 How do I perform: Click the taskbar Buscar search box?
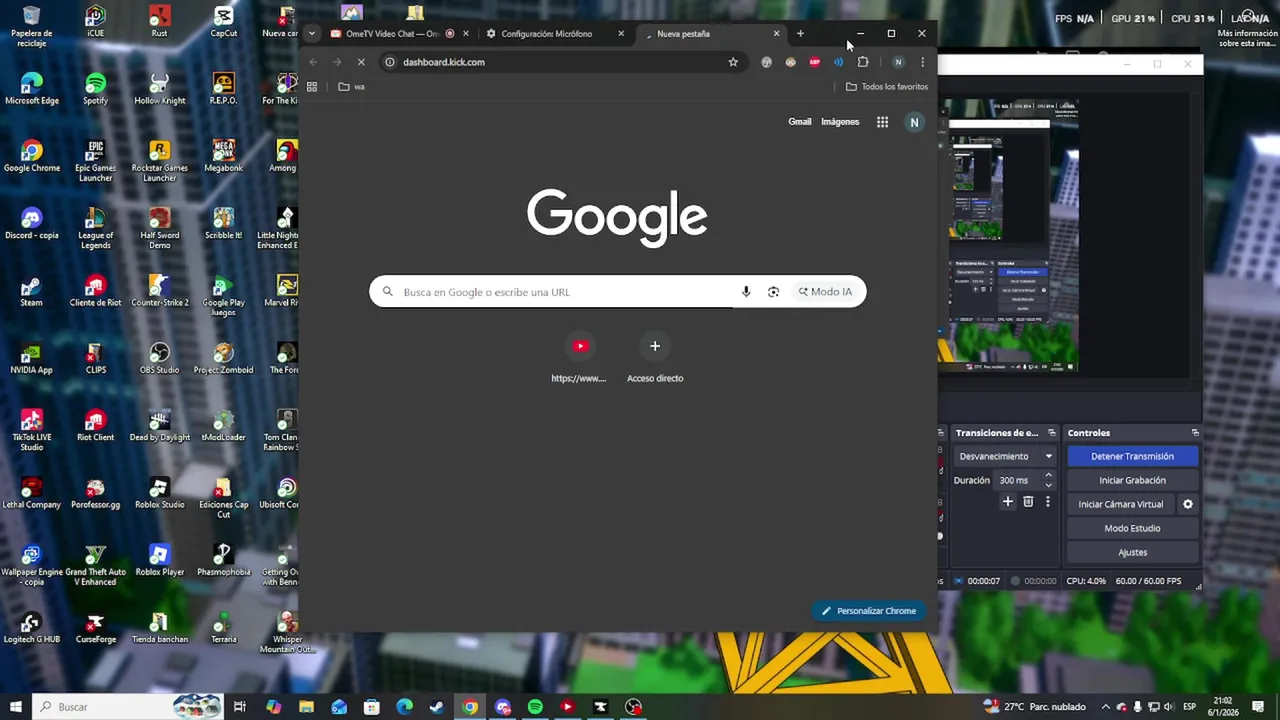click(x=128, y=707)
